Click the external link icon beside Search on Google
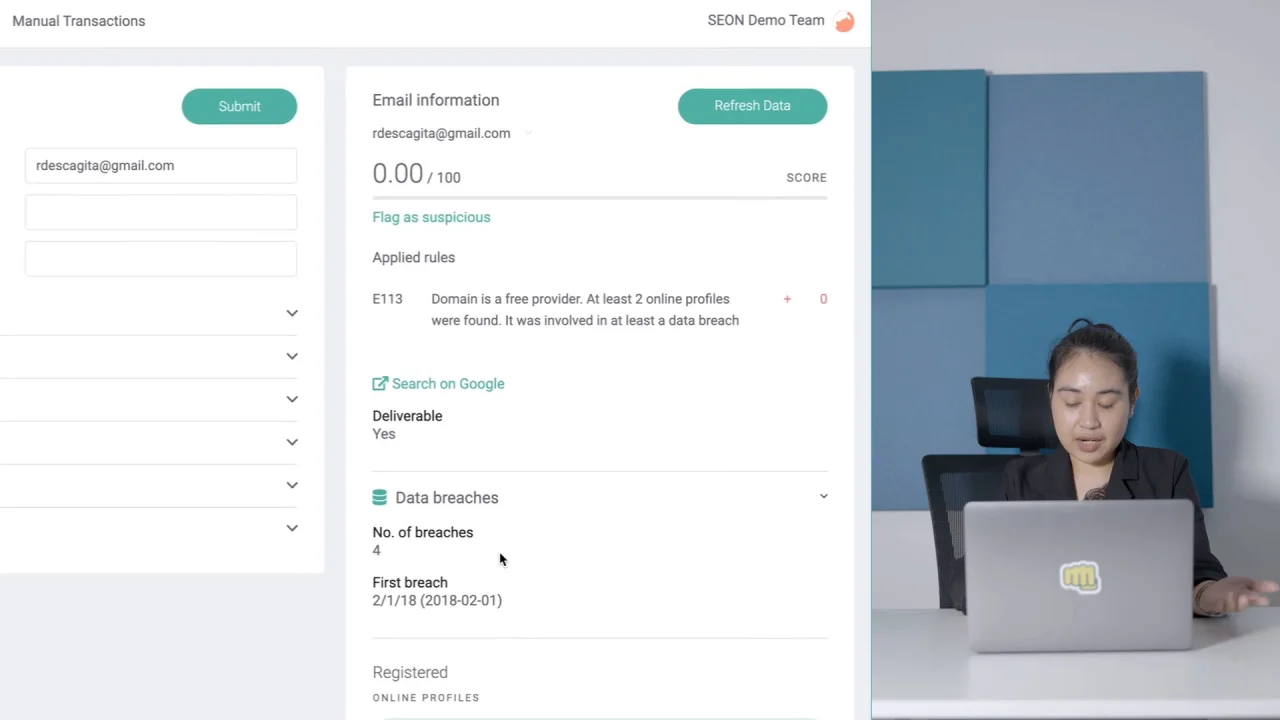1280x720 pixels. (380, 383)
